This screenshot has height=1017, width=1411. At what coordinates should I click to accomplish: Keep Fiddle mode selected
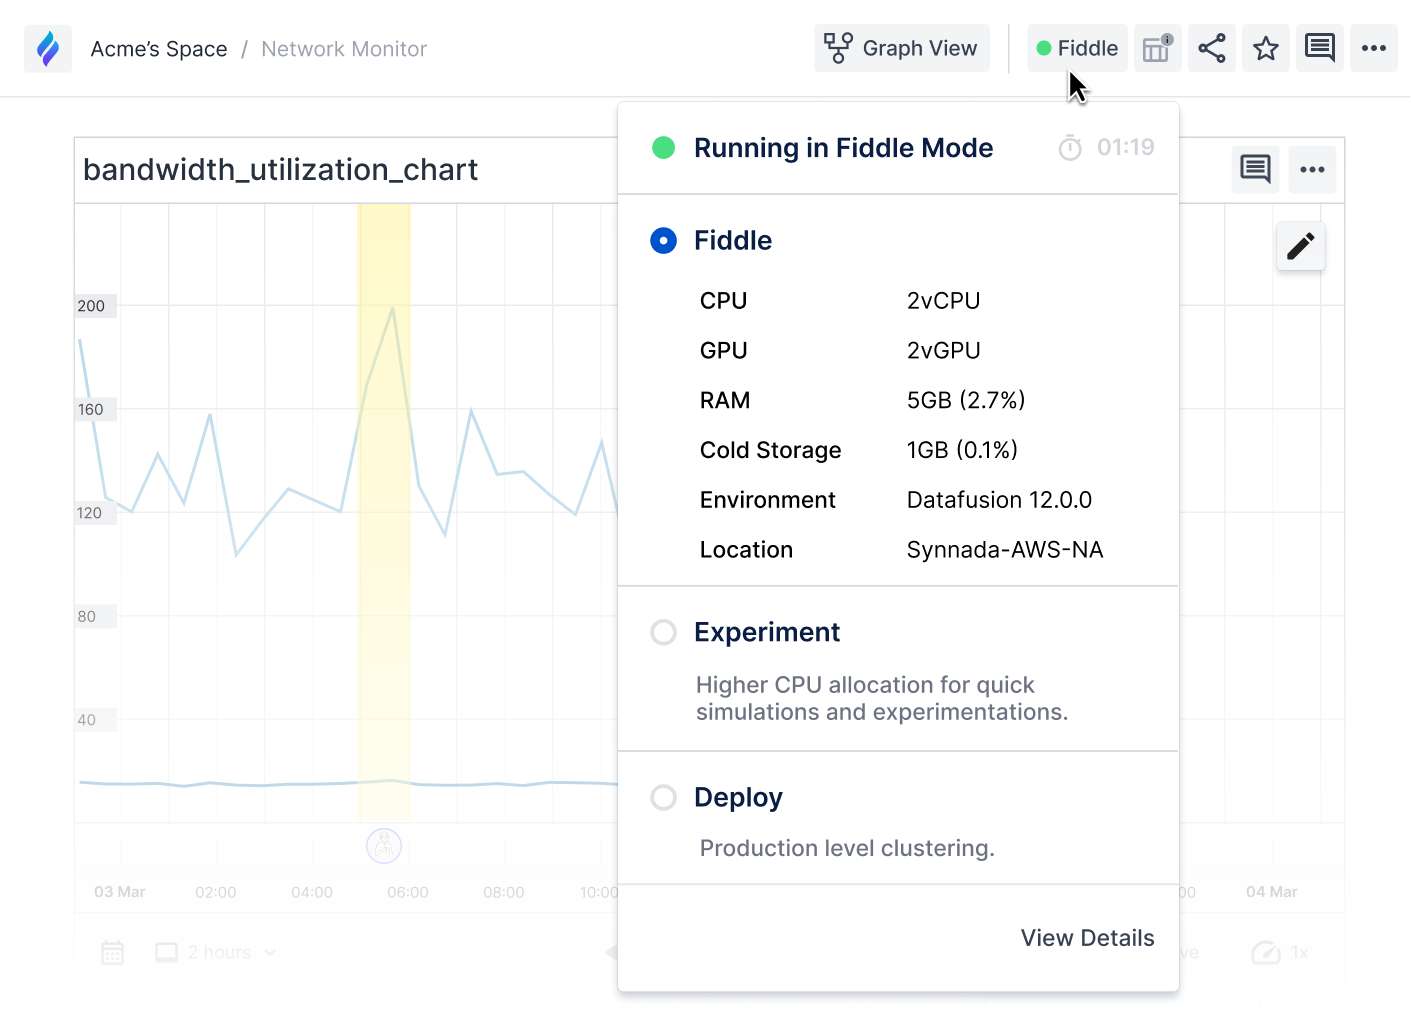663,240
